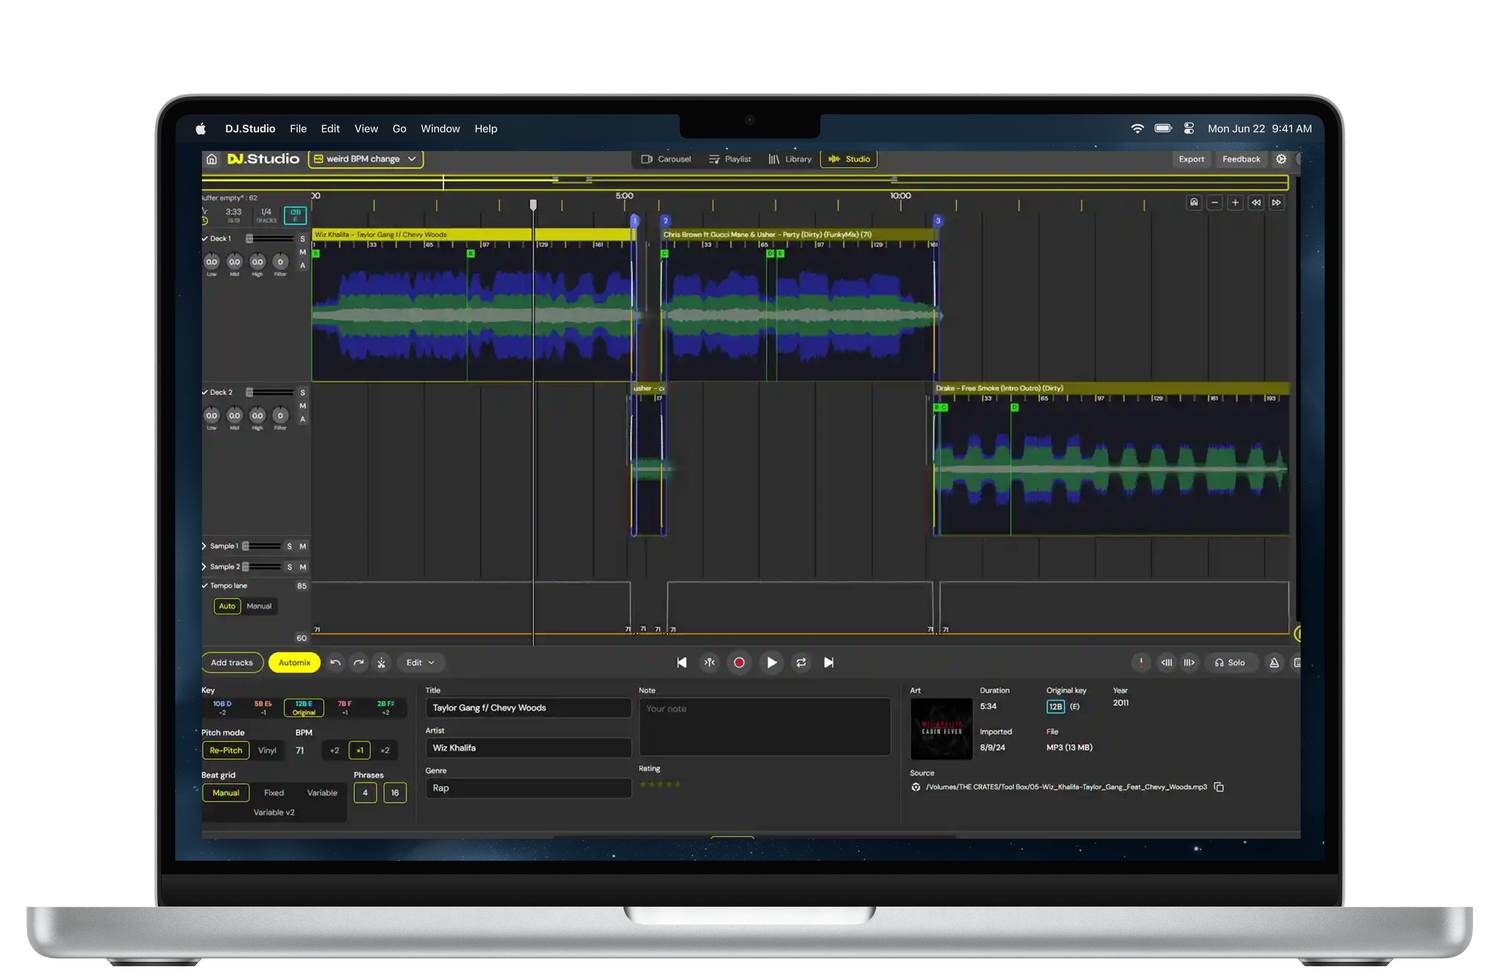Switch to the Playlist tab
Viewport: 1500px width, 975px height.
[730, 159]
